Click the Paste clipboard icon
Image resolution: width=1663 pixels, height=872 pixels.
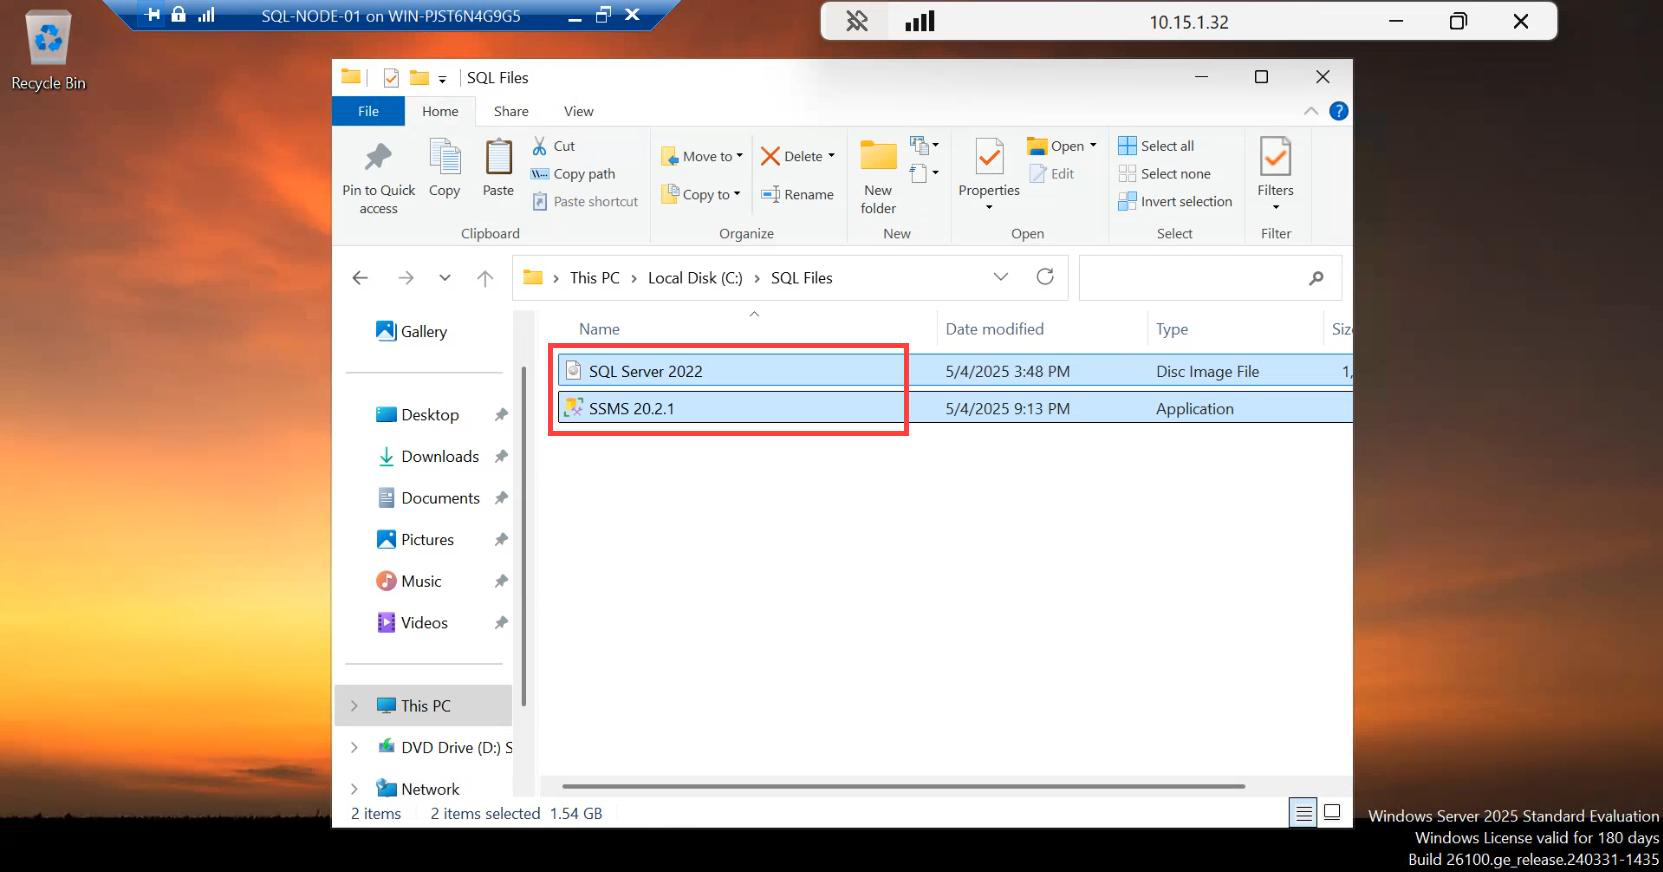click(498, 157)
